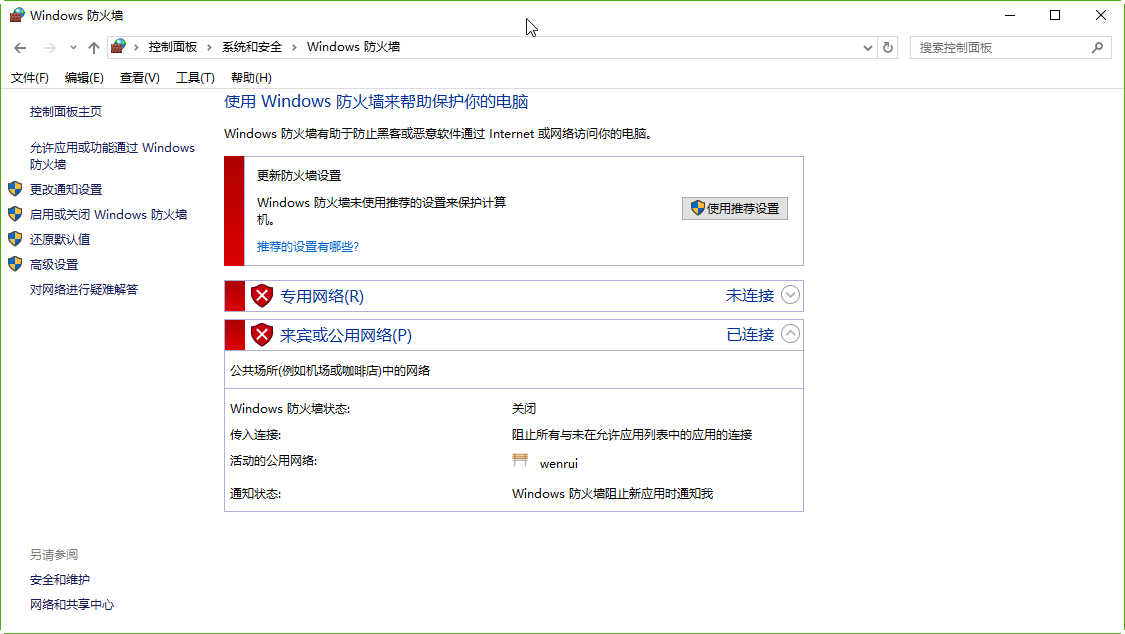Open the 帮助(H) menu
1125x634 pixels.
(x=251, y=77)
